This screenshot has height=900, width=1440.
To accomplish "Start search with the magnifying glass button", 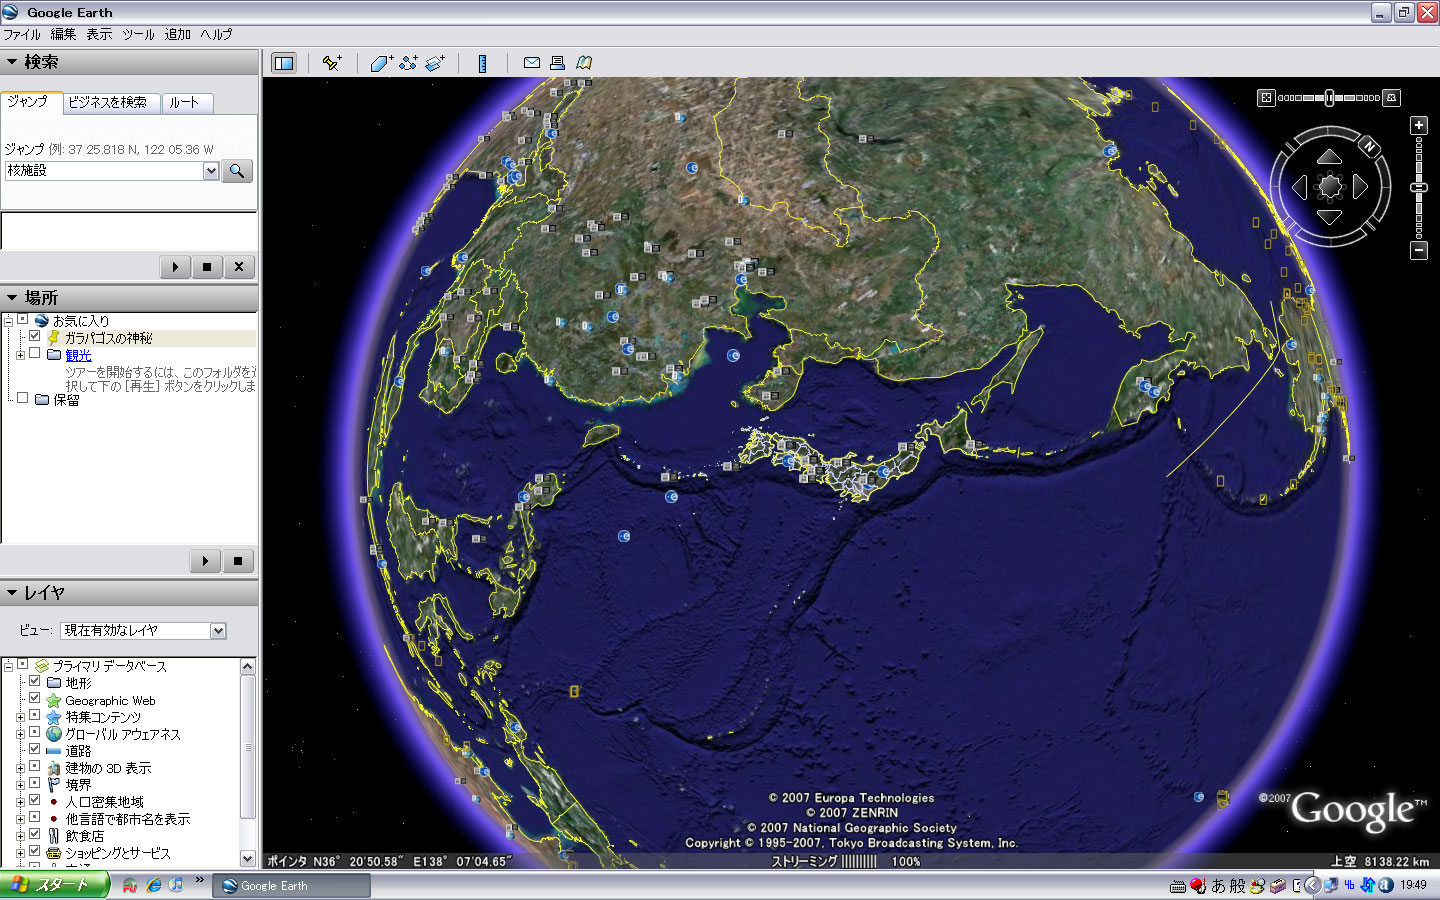I will 237,171.
